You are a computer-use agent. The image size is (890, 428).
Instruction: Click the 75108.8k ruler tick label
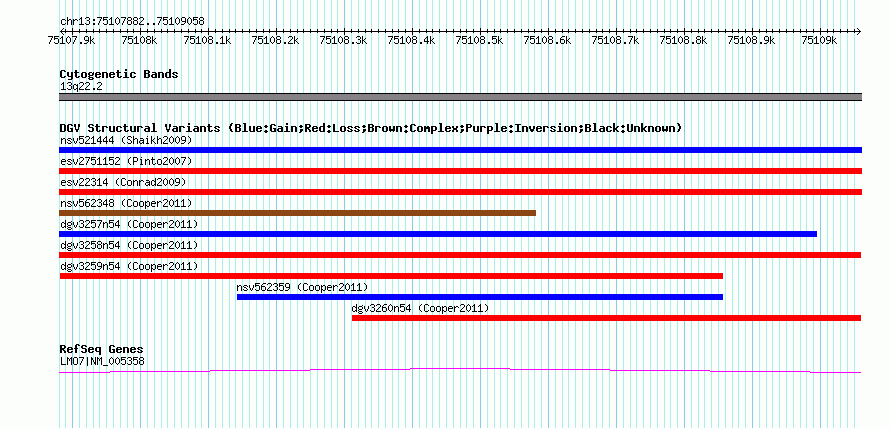[685, 40]
